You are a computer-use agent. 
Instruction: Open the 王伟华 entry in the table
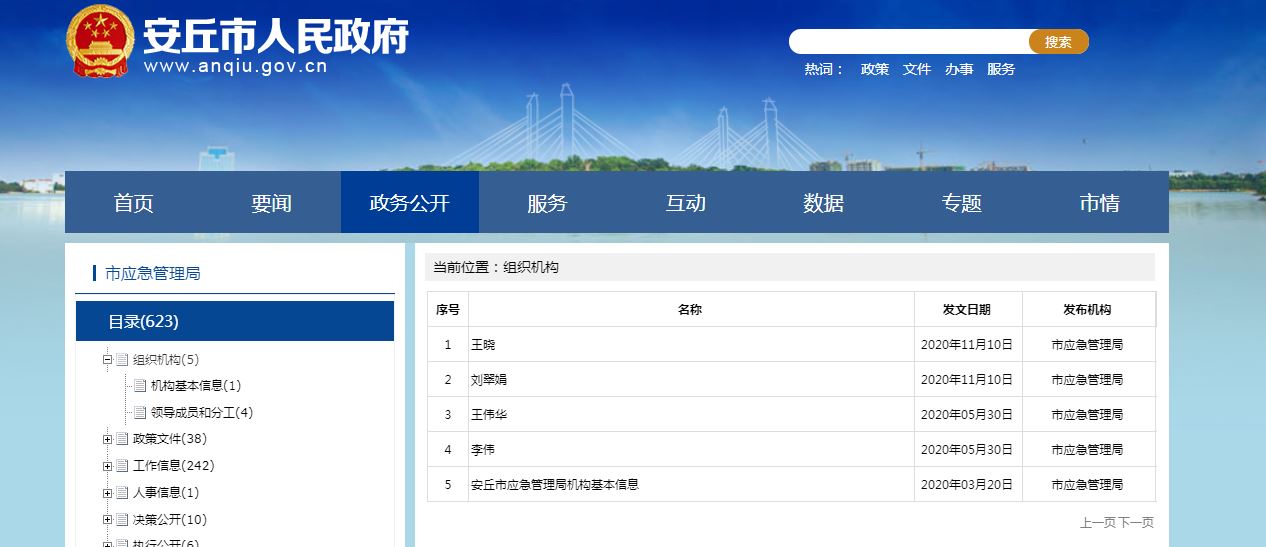pos(489,415)
